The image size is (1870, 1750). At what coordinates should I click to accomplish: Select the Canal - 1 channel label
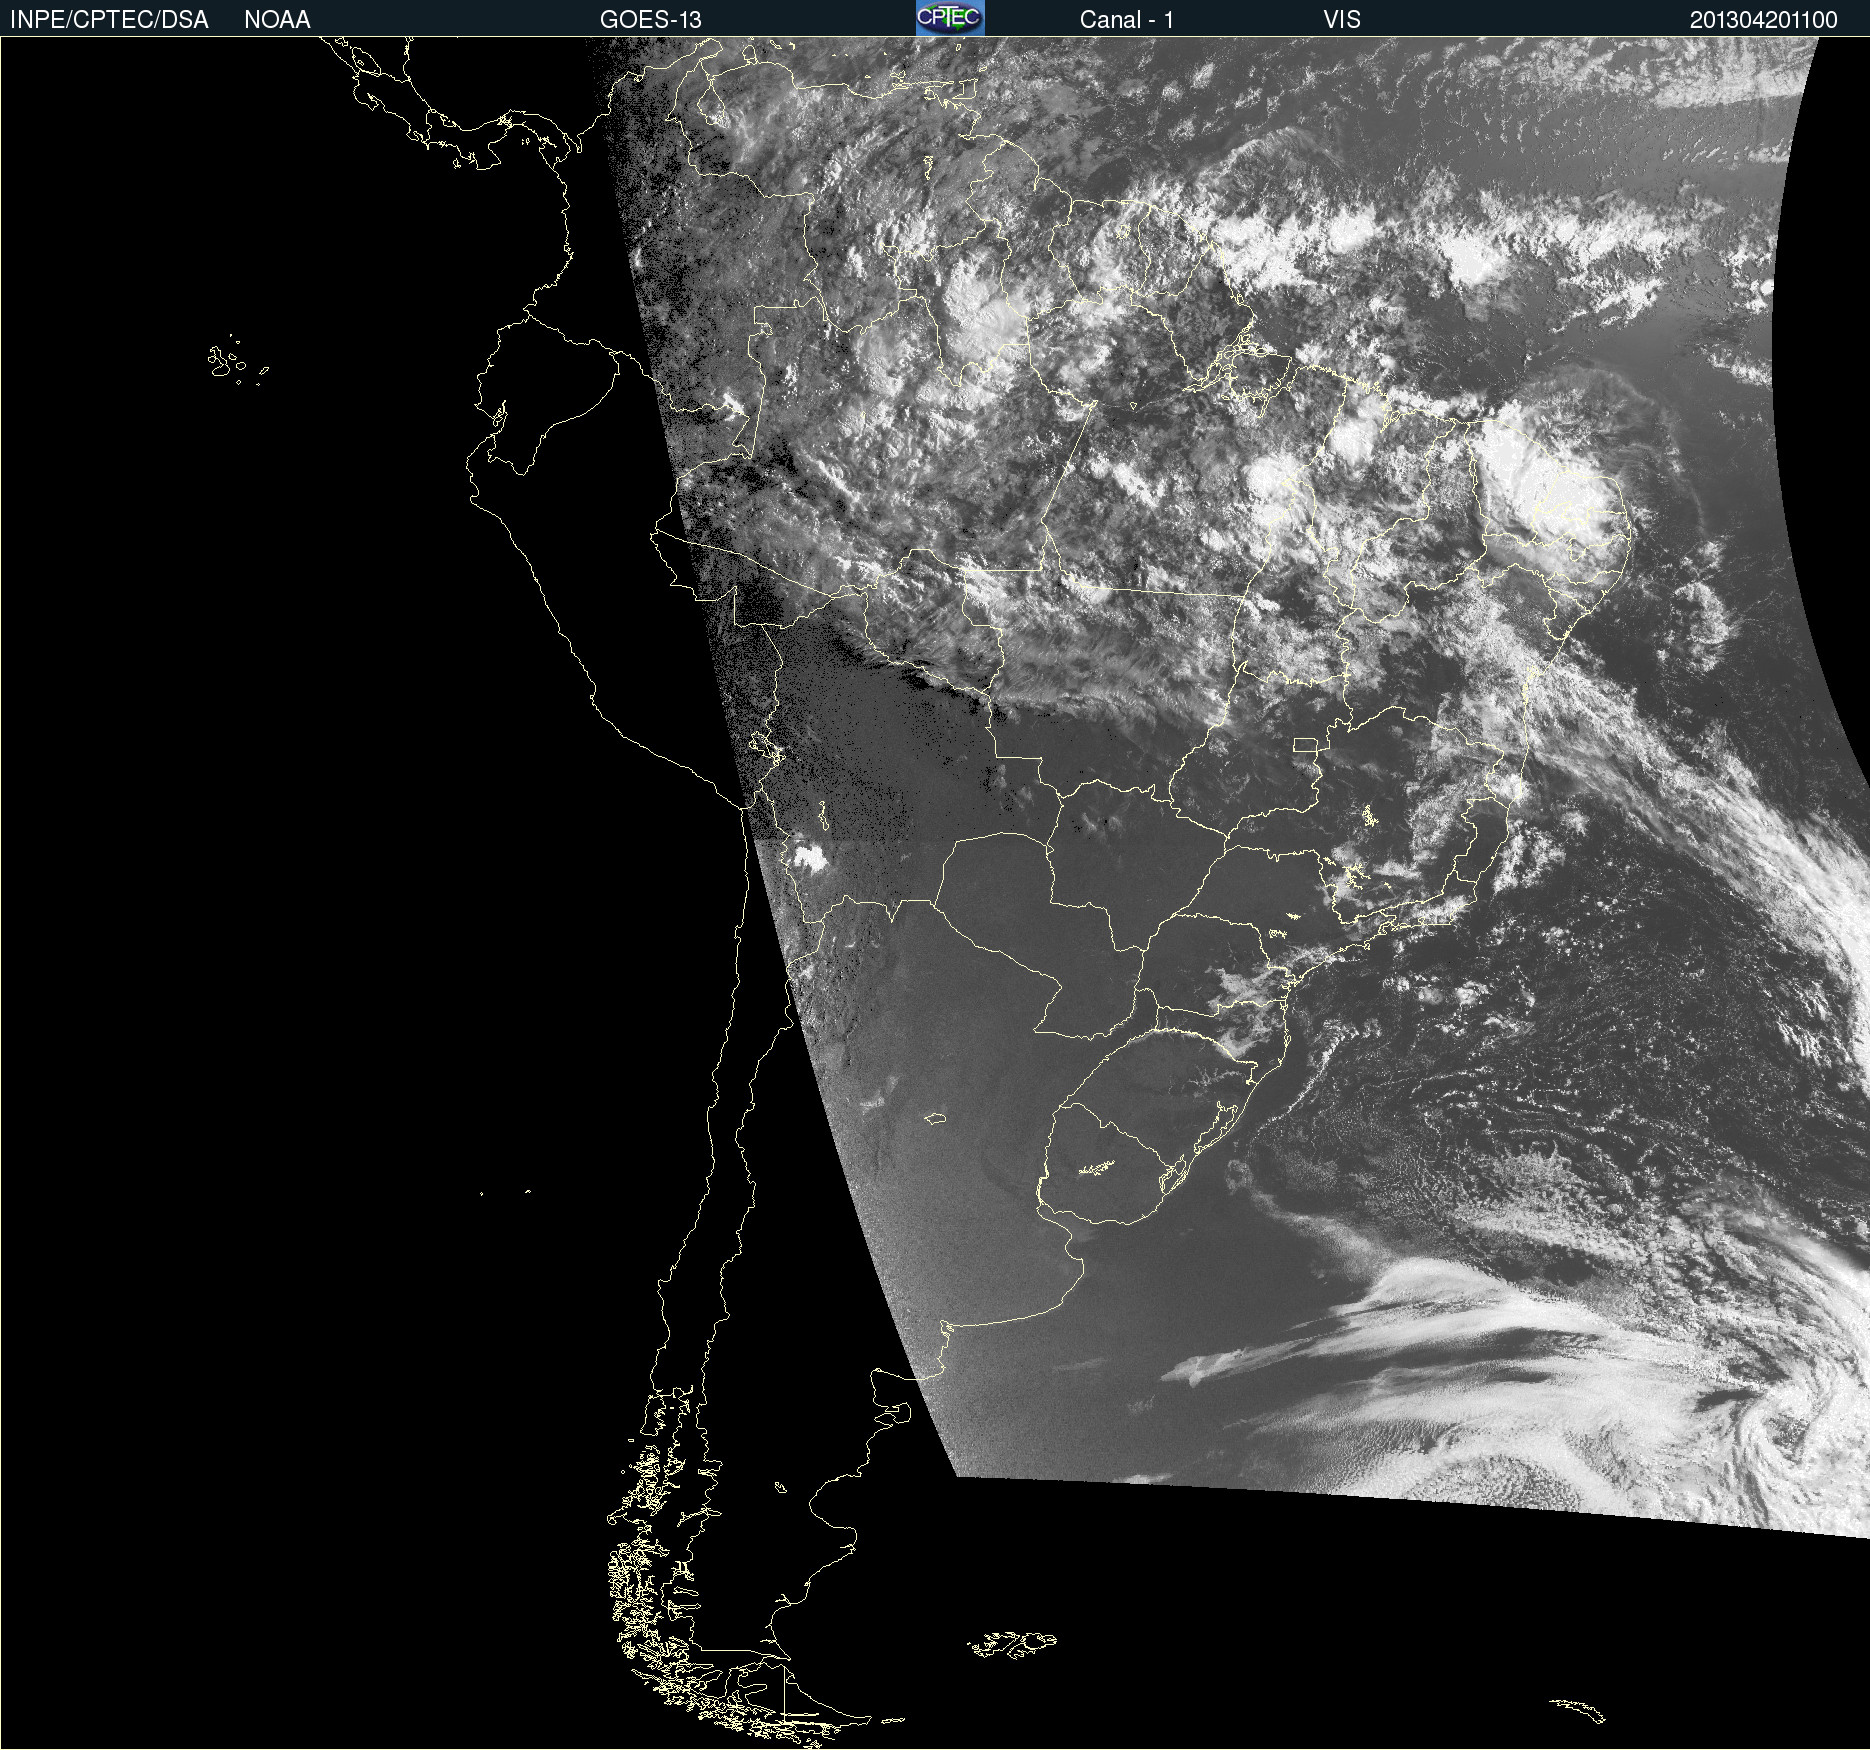(x=1127, y=20)
